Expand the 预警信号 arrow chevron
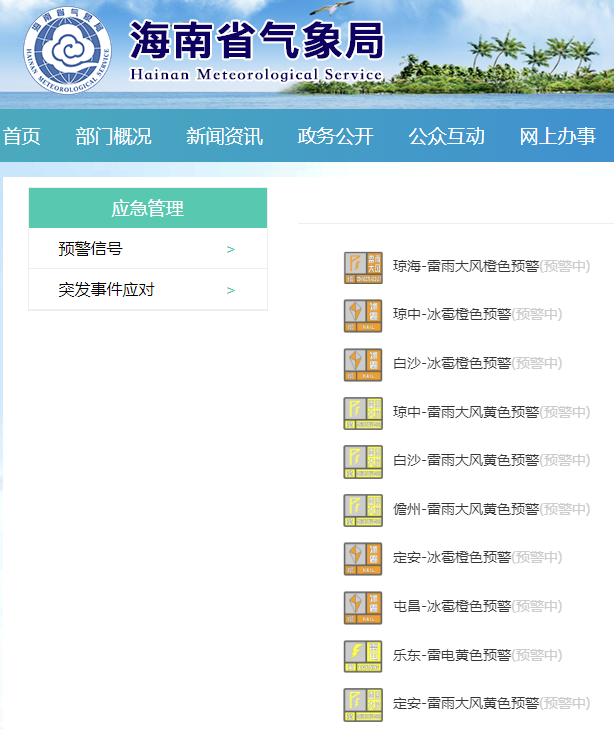This screenshot has width=614, height=729. pos(231,250)
